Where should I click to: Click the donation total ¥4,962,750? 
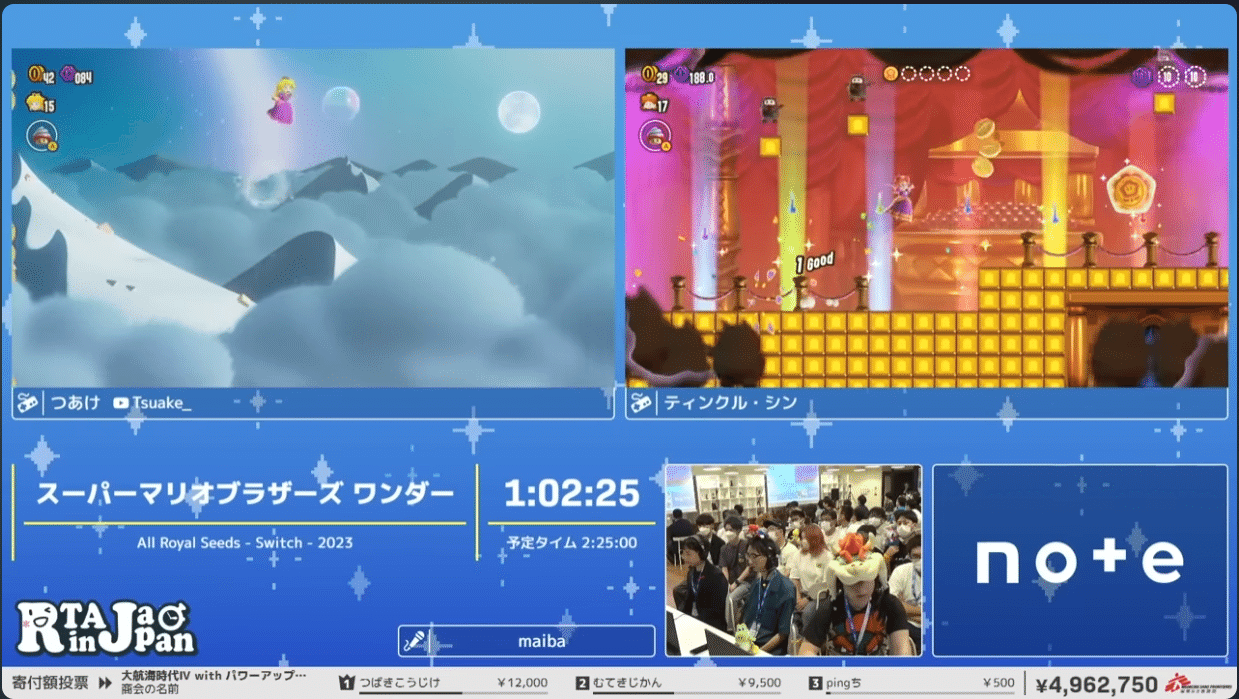[1097, 685]
